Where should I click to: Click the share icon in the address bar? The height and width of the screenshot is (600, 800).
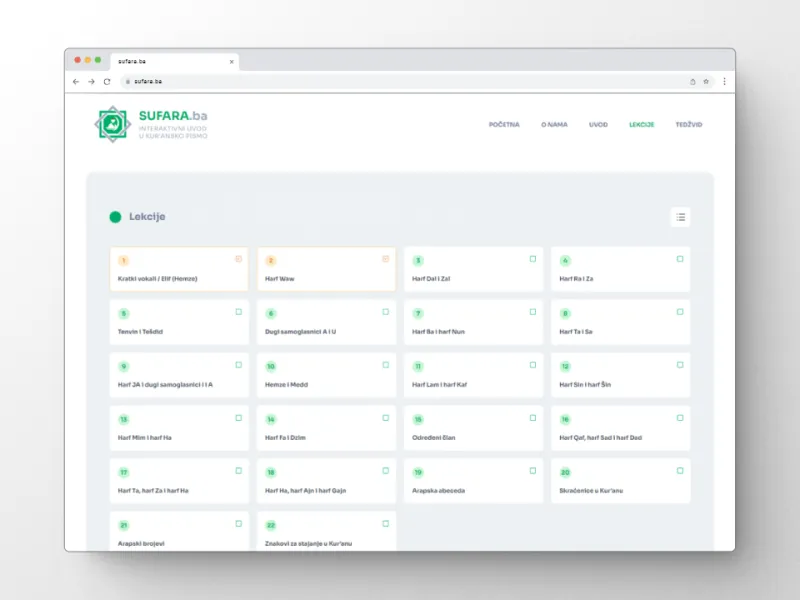coord(692,81)
